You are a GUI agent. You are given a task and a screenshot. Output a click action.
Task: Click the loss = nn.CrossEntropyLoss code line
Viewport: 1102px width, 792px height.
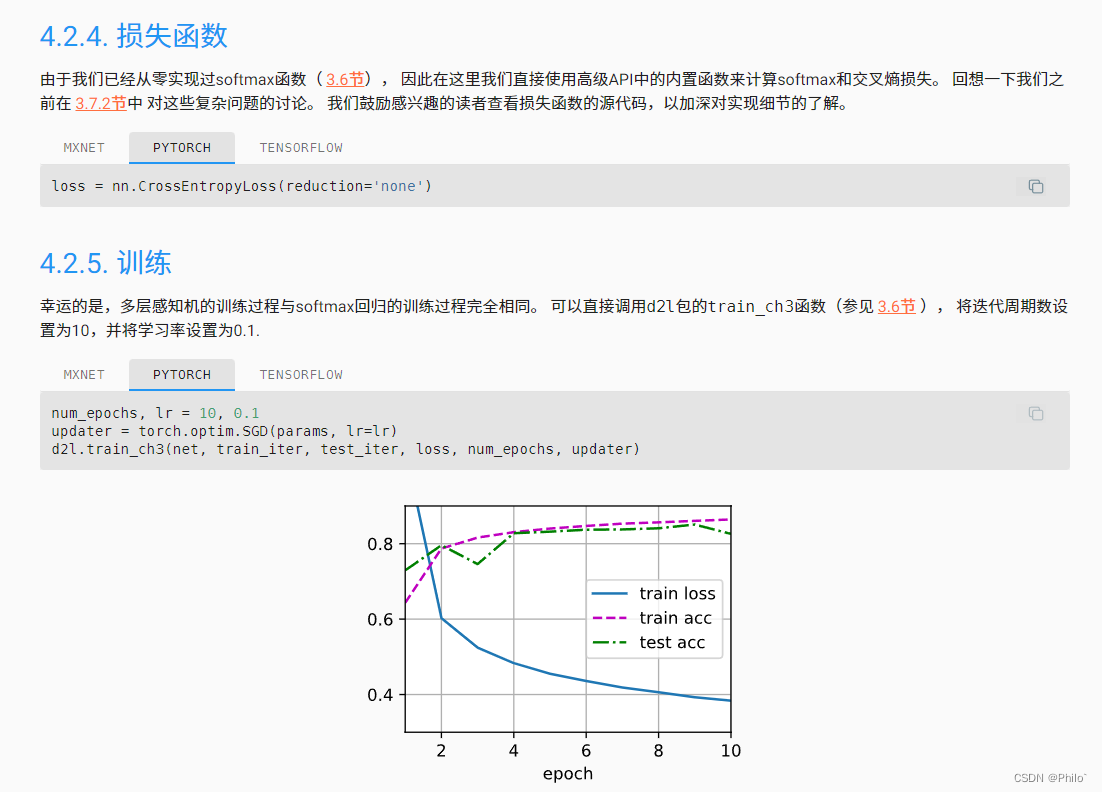(x=242, y=186)
